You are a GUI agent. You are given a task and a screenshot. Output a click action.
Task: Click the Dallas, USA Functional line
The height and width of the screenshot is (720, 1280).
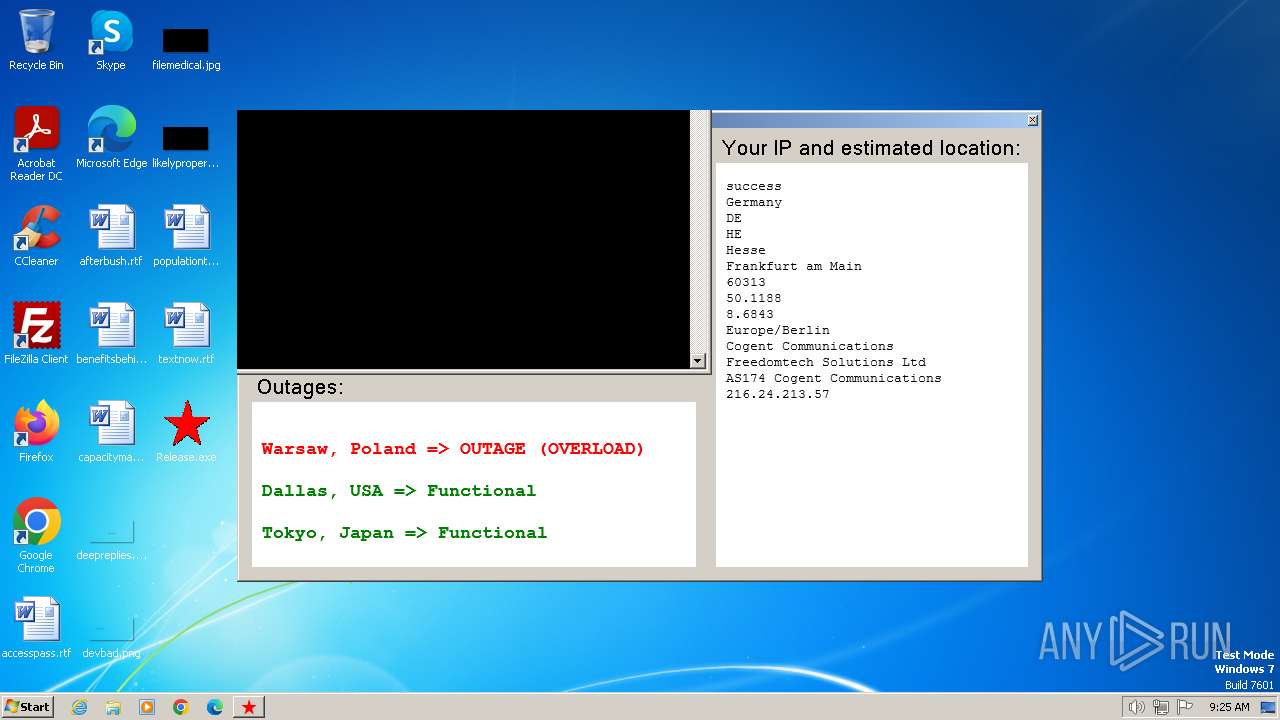click(399, 491)
